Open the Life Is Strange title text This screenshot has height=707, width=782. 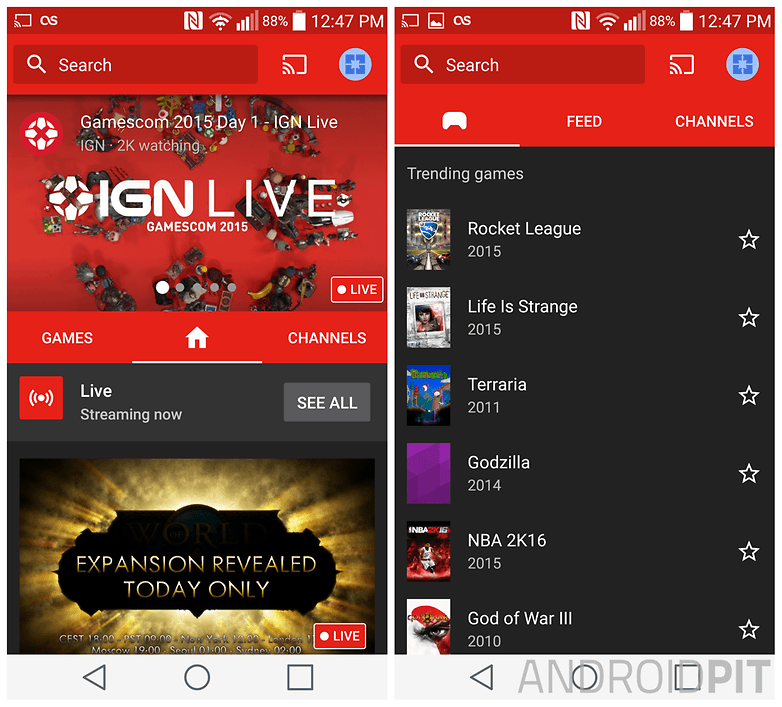pos(523,307)
